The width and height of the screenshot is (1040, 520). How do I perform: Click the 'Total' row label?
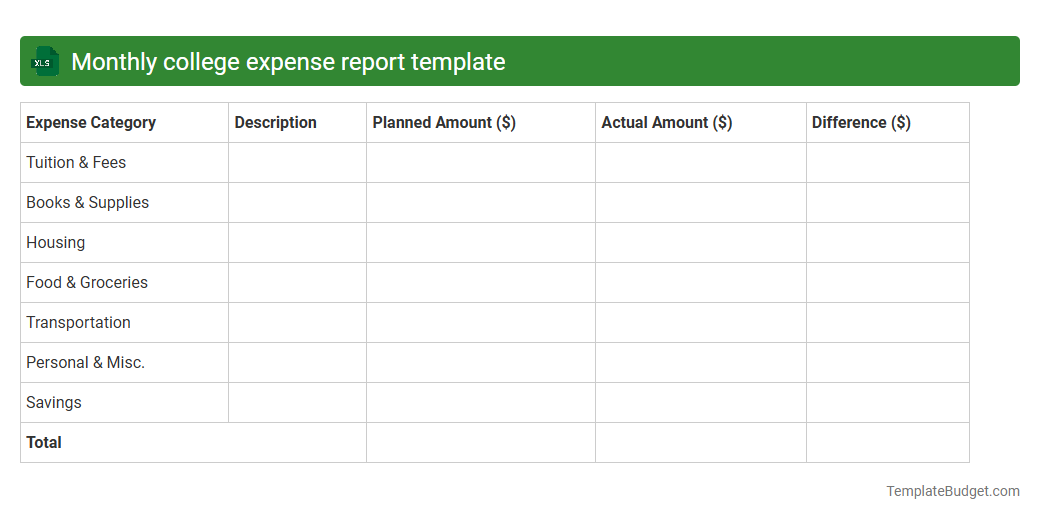44,442
